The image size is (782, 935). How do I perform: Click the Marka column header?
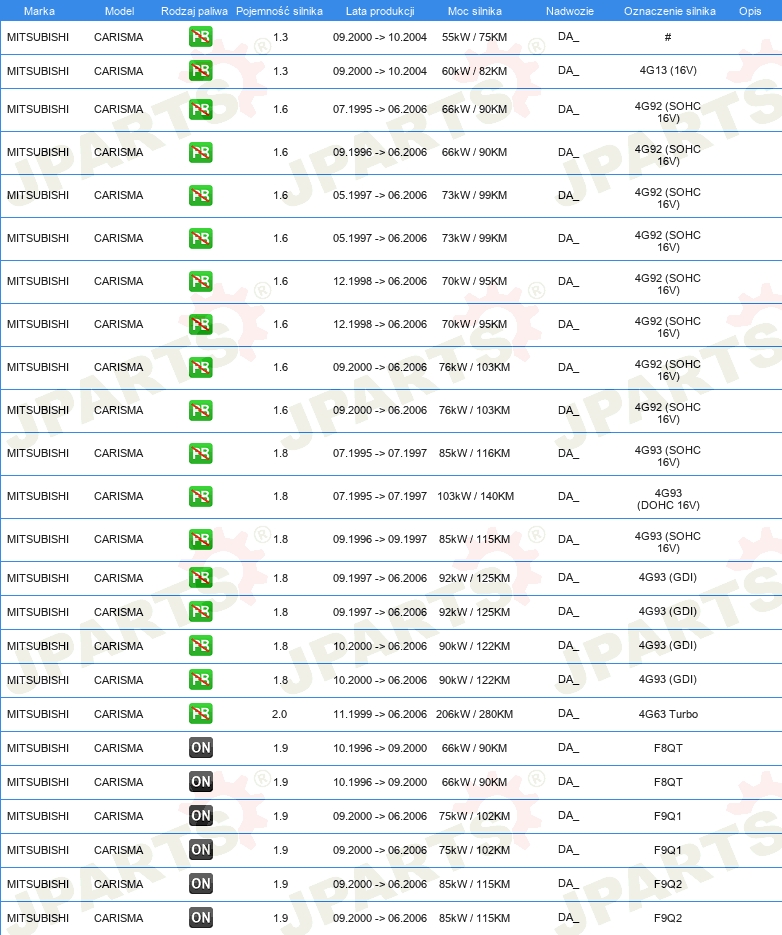39,11
